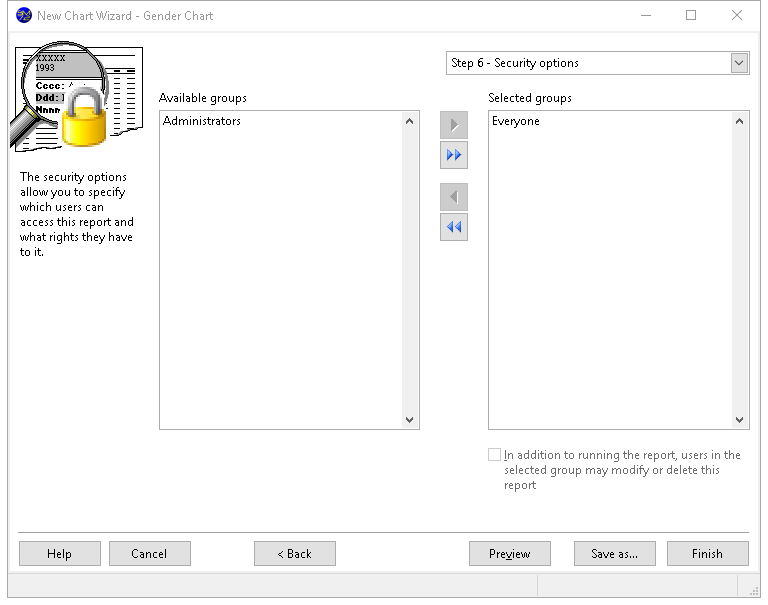This screenshot has width=768, height=605.
Task: Select Administrators in Available groups
Action: point(202,121)
